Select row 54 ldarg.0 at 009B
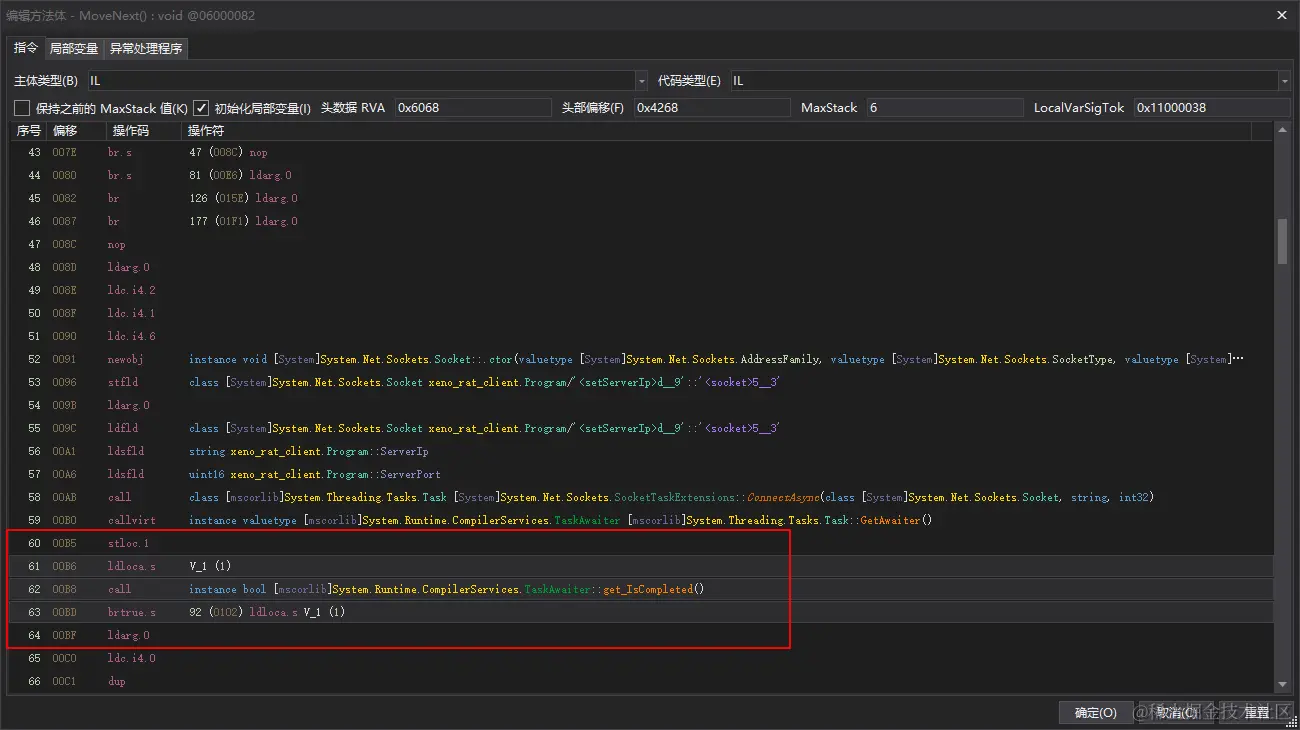Viewport: 1300px width, 730px height. (641, 405)
